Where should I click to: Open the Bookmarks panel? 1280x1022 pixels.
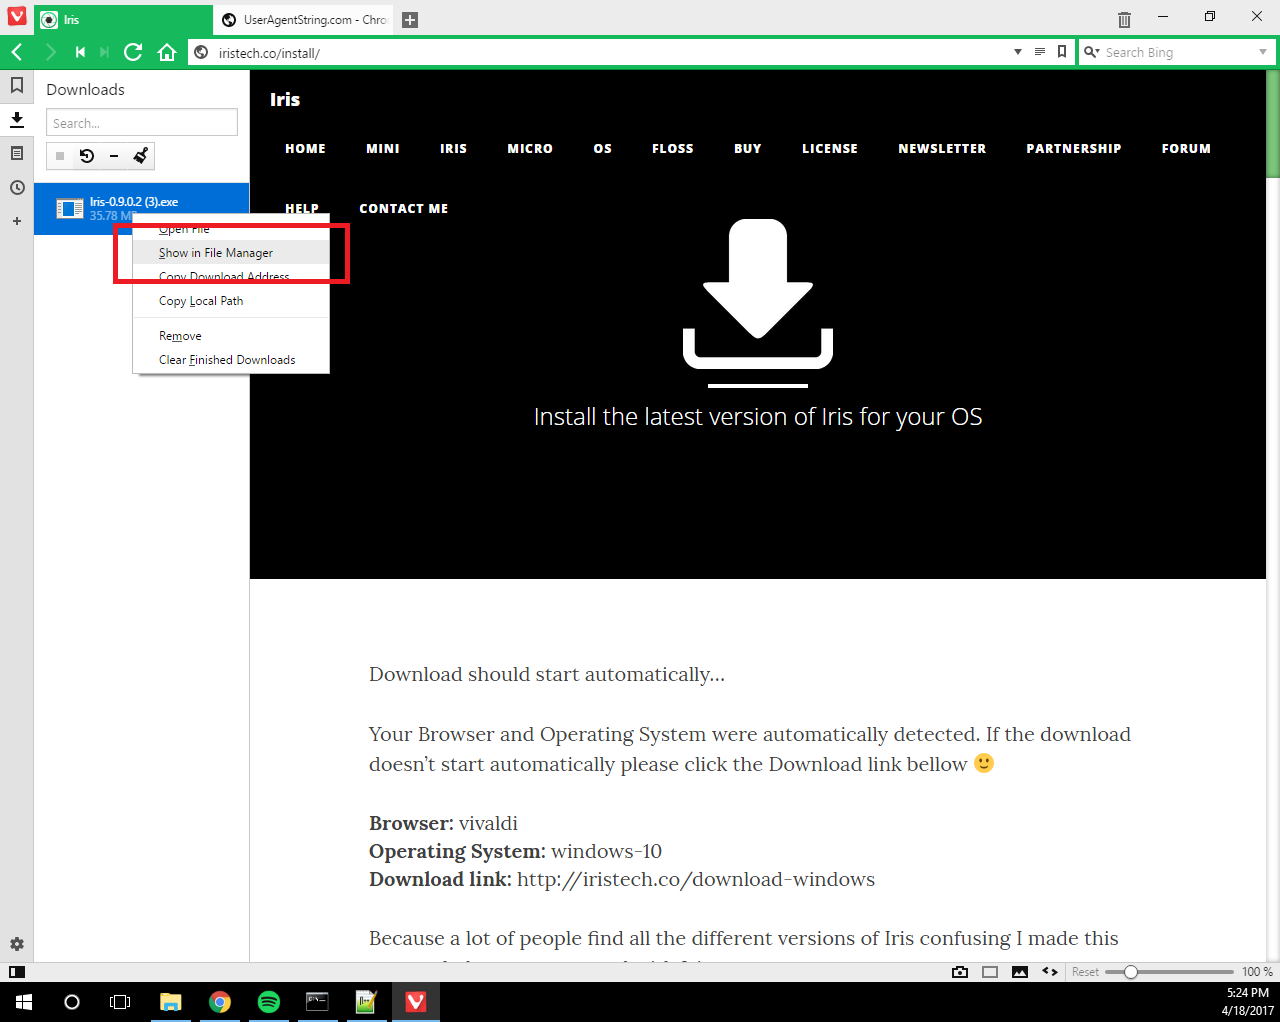click(x=17, y=86)
